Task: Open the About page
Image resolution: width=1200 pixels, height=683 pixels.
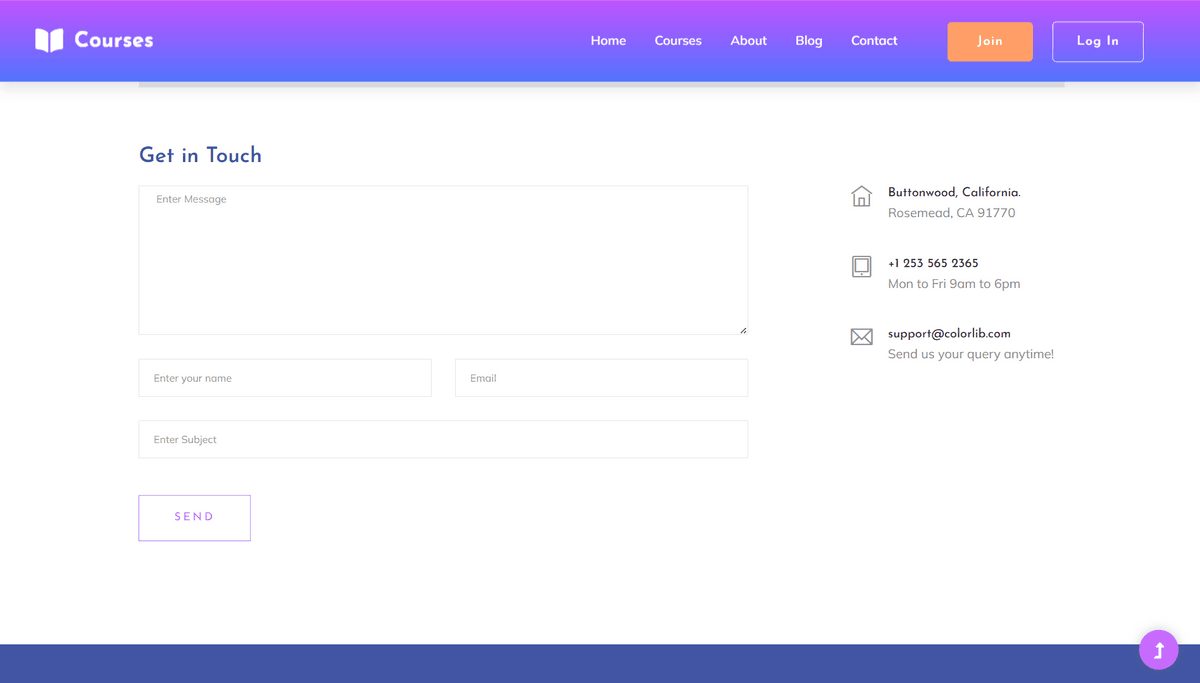Action: click(748, 41)
